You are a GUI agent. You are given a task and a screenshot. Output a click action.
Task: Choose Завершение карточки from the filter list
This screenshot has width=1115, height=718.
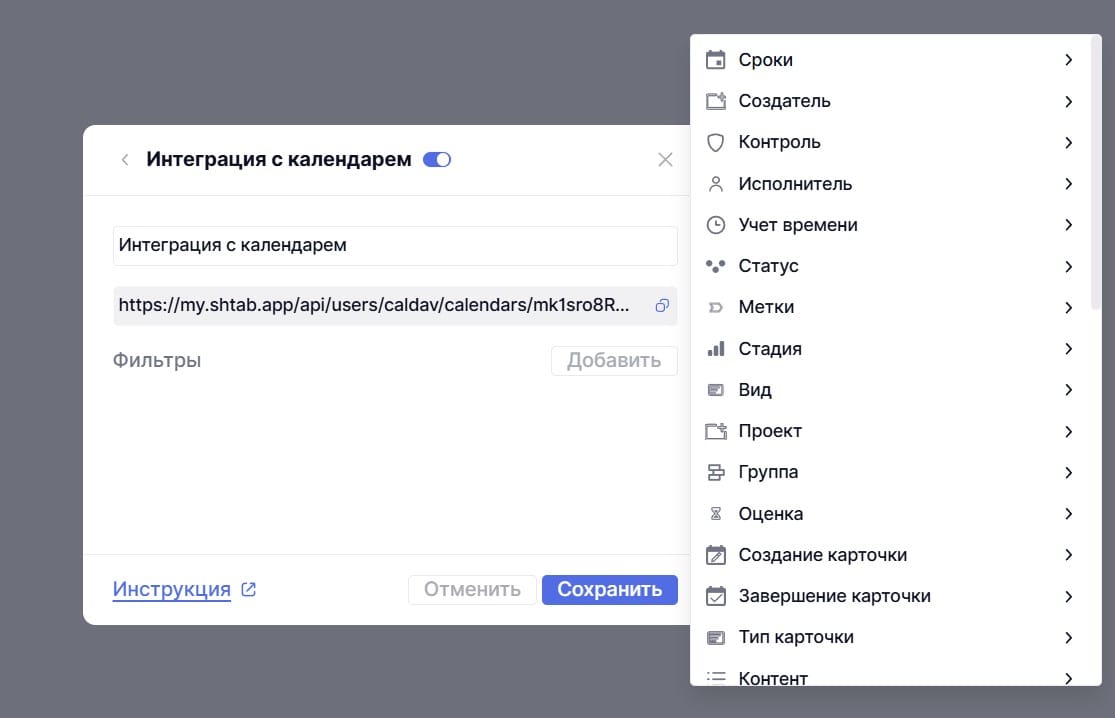tap(834, 596)
